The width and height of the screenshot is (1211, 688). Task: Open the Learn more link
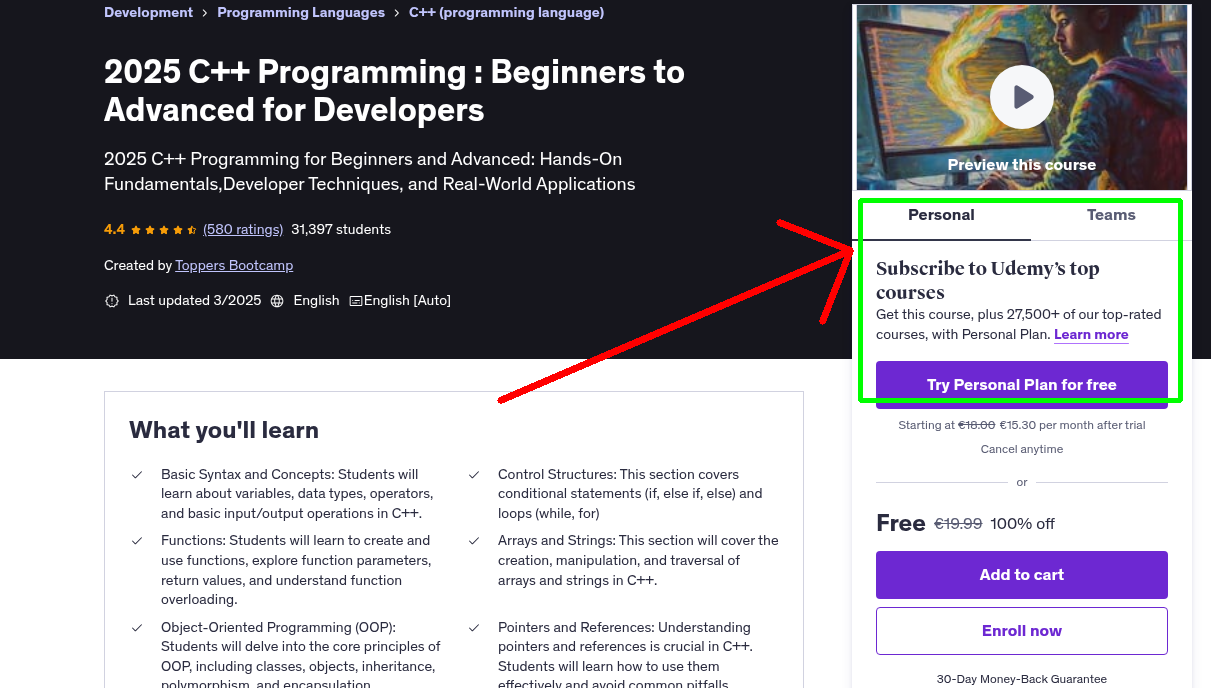tap(1090, 334)
